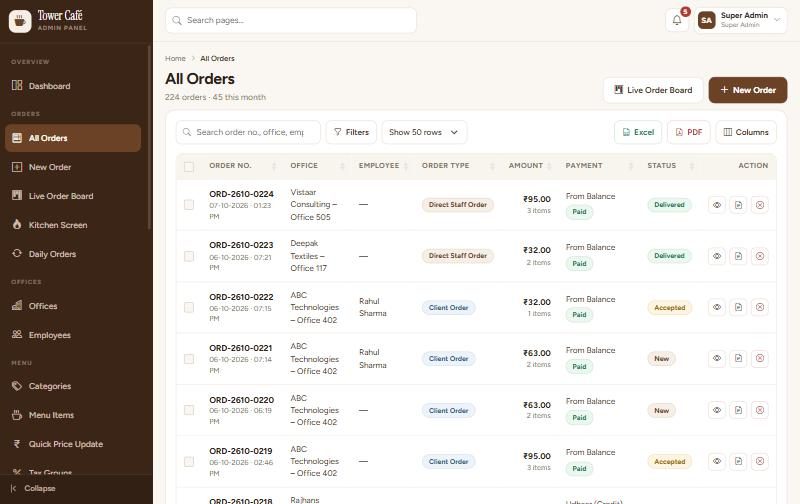Open Live Order Board header button
This screenshot has height=504, width=800.
coord(653,90)
